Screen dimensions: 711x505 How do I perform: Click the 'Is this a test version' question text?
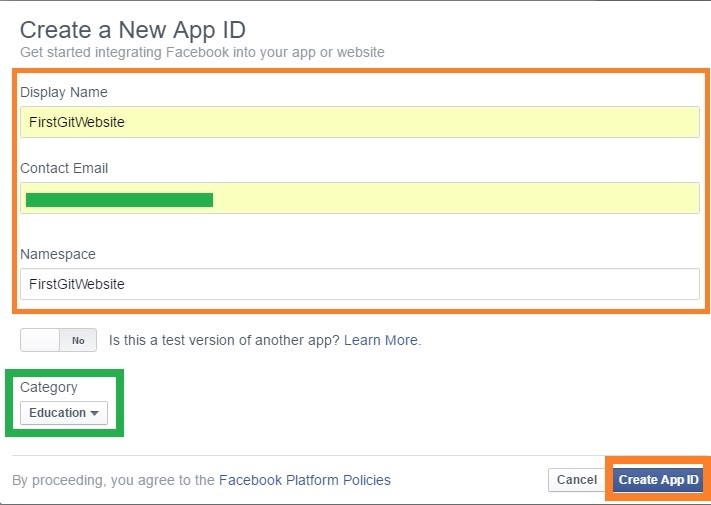(x=224, y=340)
